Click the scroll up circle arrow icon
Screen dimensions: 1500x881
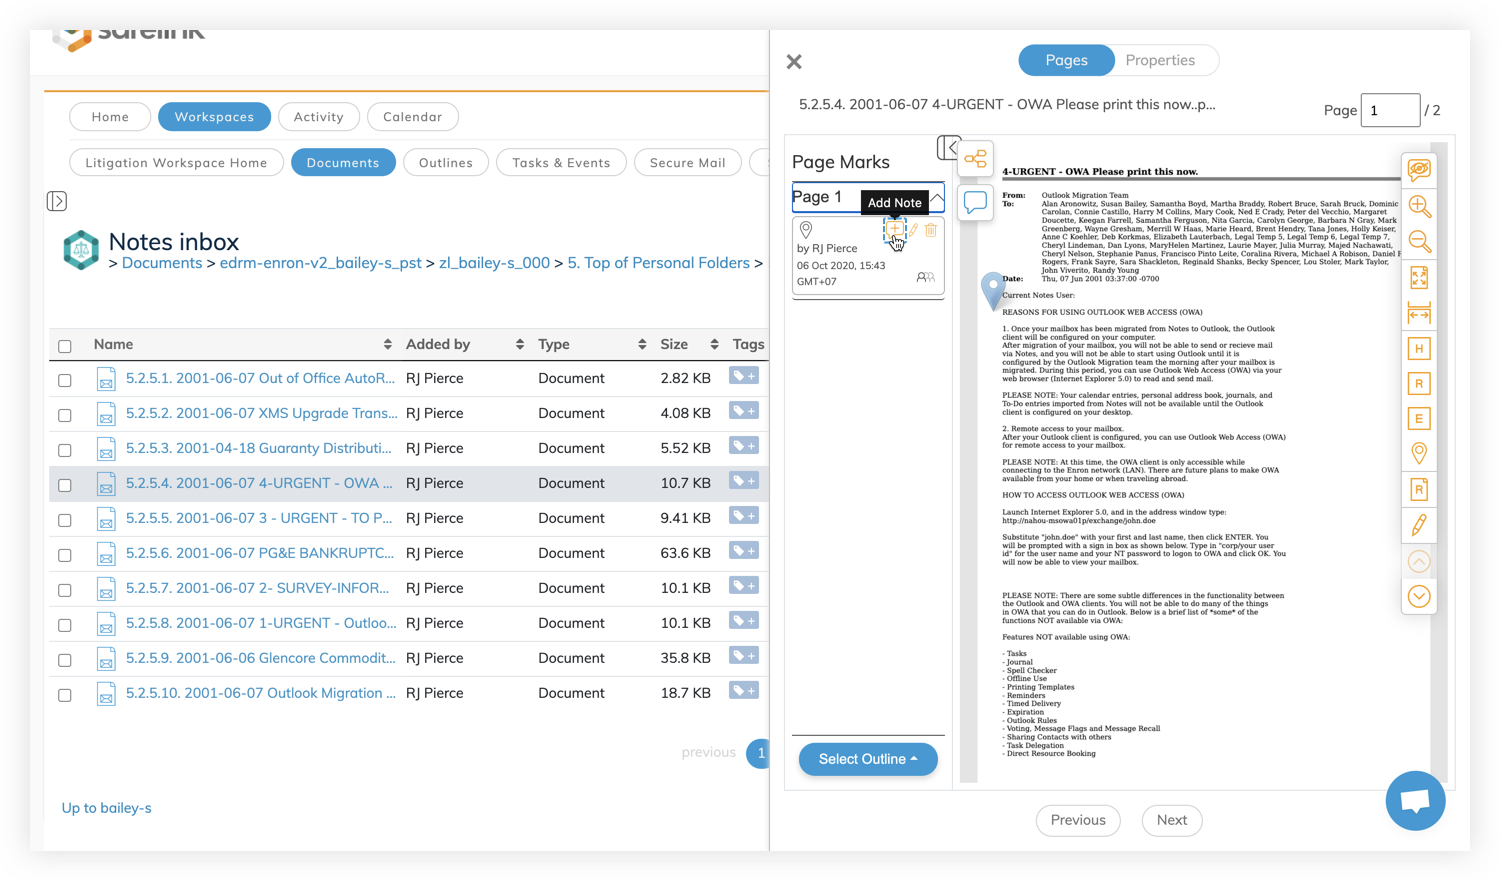tap(1419, 562)
